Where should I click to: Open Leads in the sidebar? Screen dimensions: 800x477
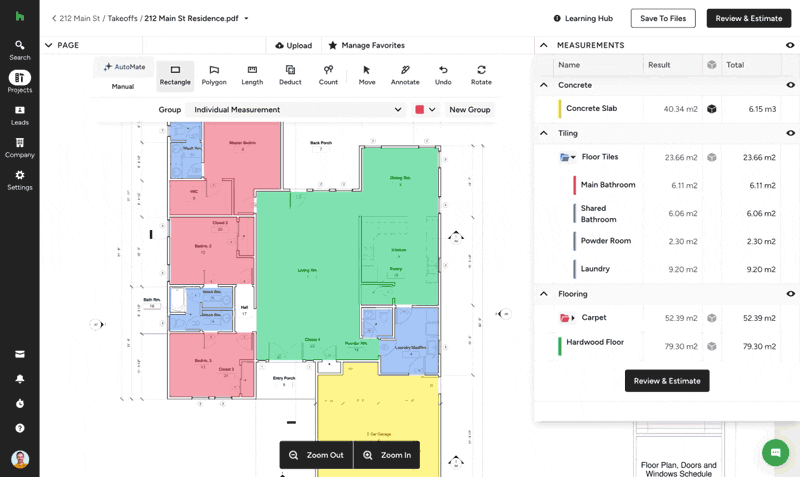click(x=19, y=115)
